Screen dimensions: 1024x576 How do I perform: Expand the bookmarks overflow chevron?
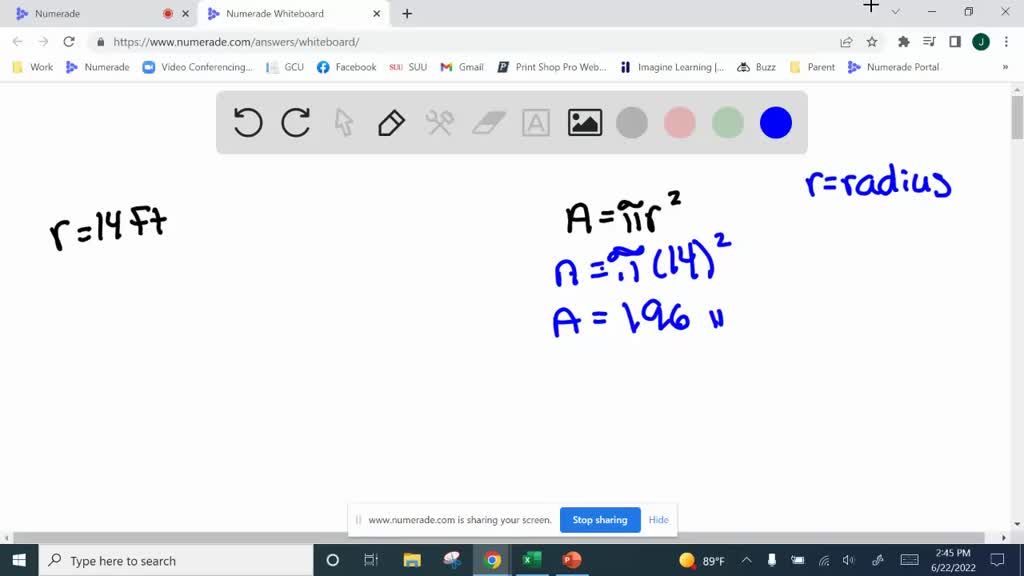coord(1005,67)
